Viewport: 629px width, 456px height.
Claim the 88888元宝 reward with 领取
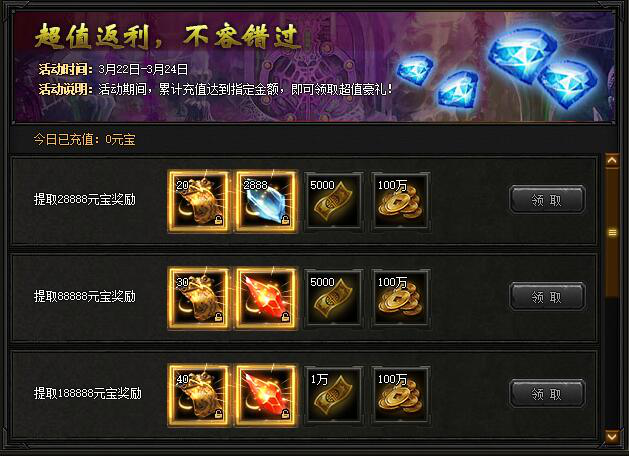(547, 297)
